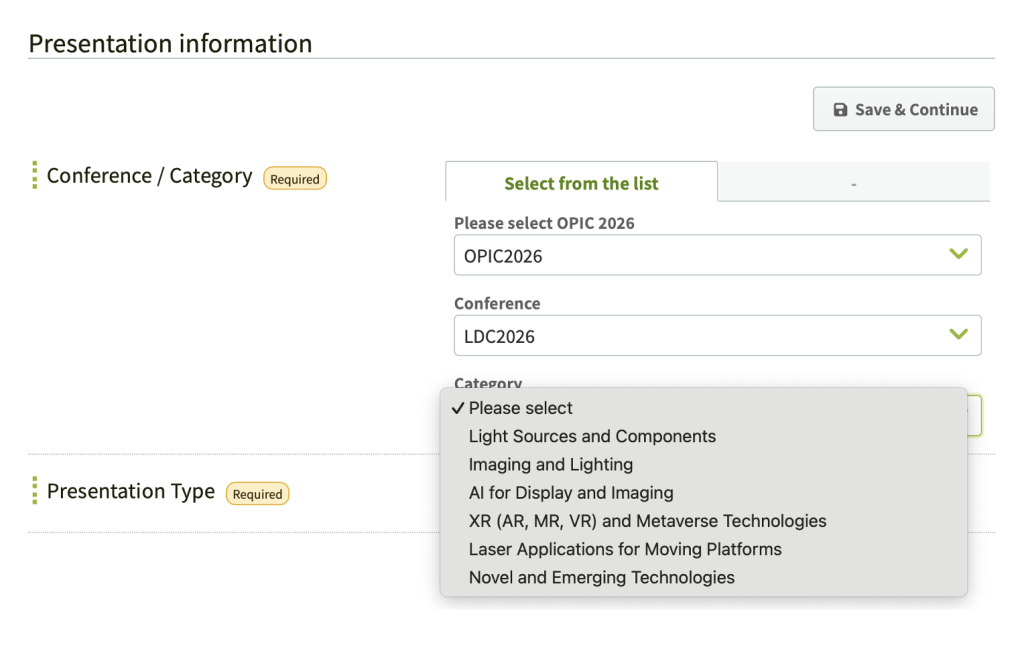Choose 'XR (AR, MR, VR) and Metaverse Technologies'
This screenshot has height=647, width=1024.
click(647, 521)
